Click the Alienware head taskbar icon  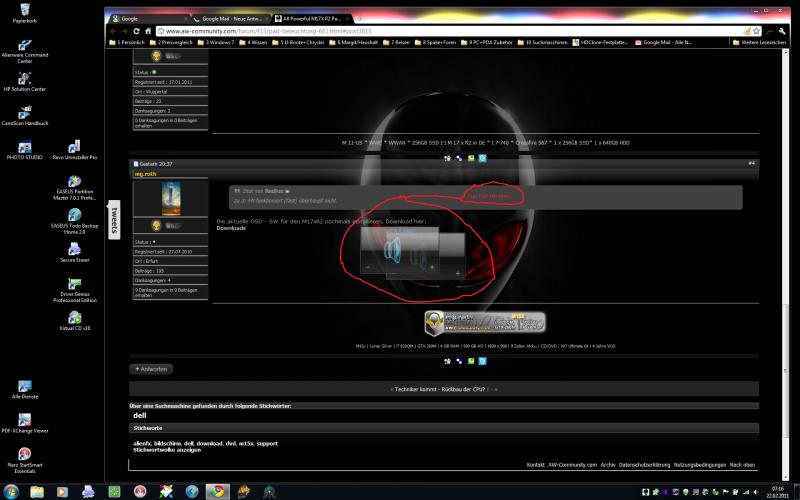tap(269, 491)
